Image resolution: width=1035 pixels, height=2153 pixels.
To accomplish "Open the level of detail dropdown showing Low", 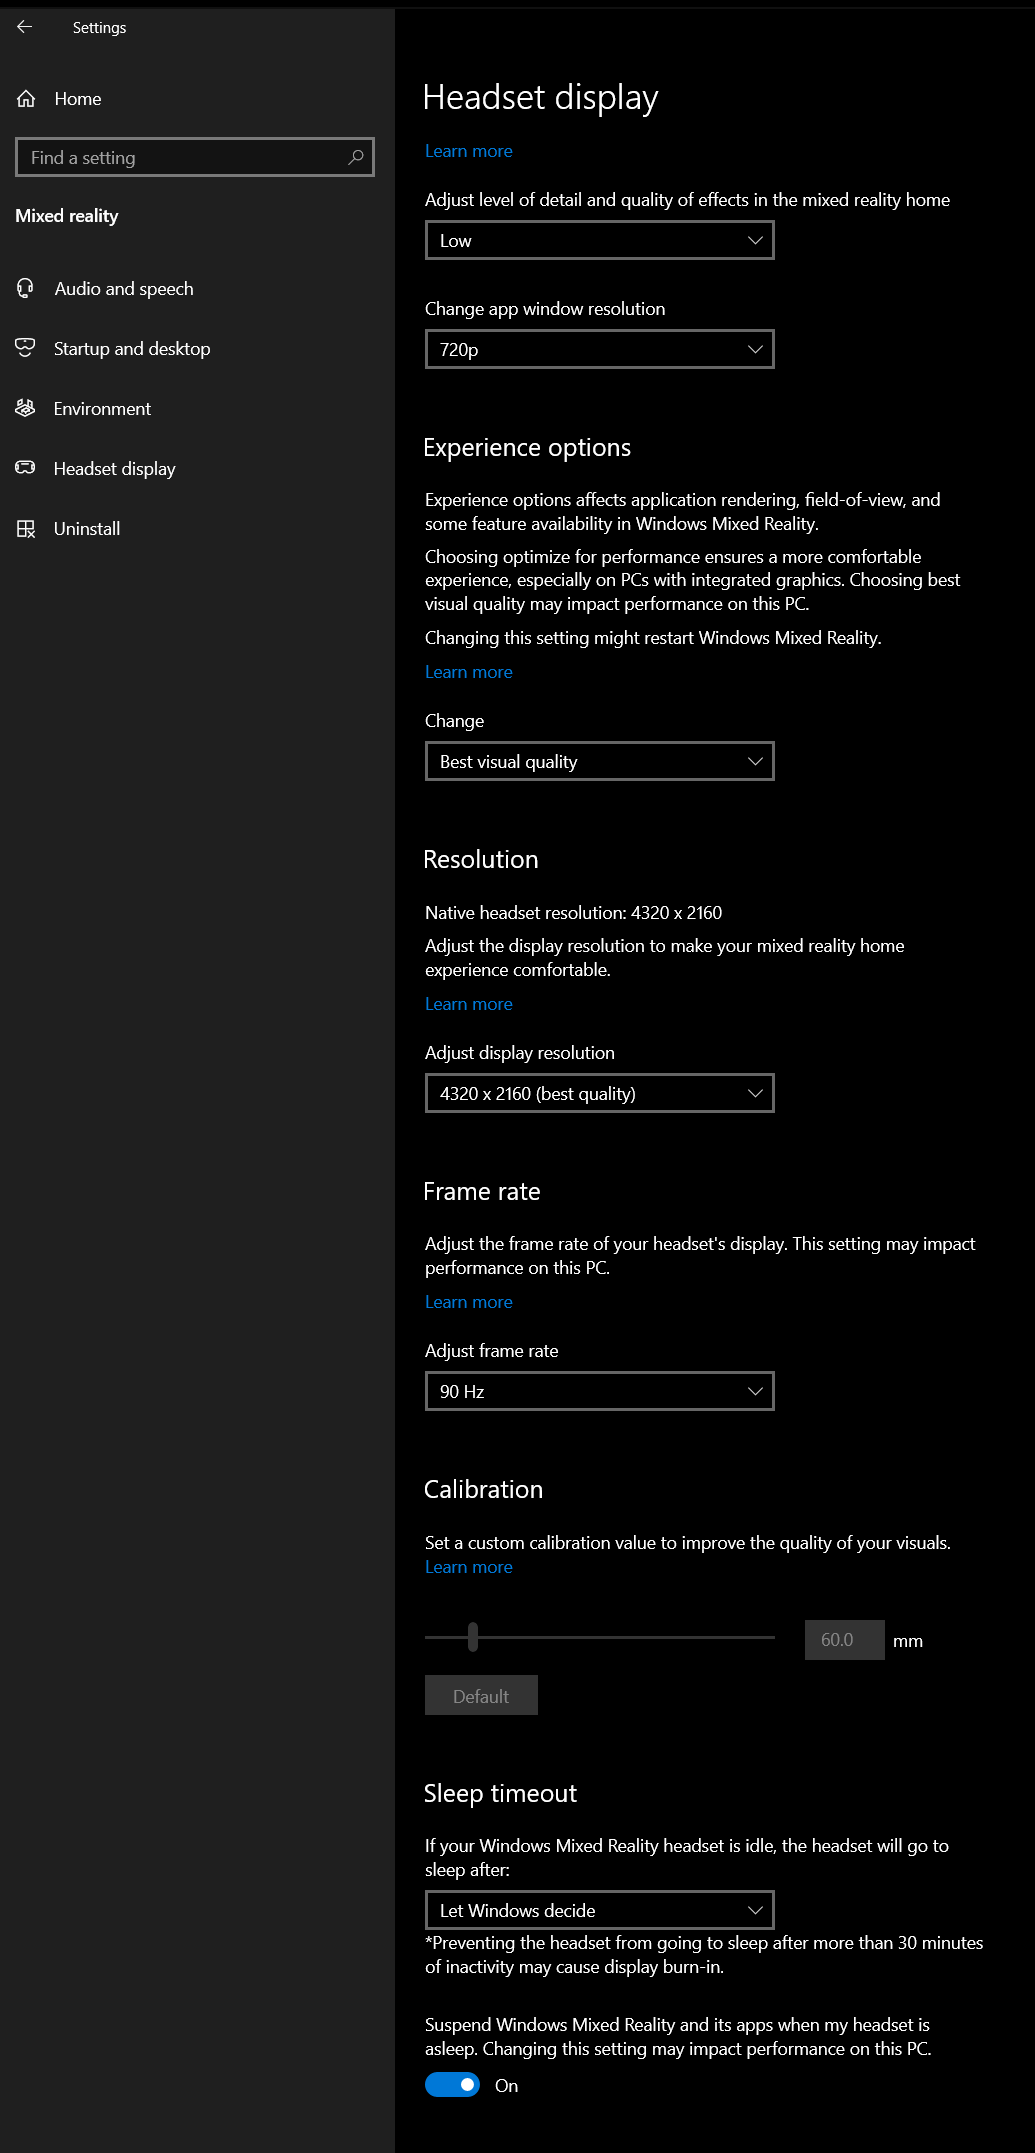I will [x=600, y=241].
